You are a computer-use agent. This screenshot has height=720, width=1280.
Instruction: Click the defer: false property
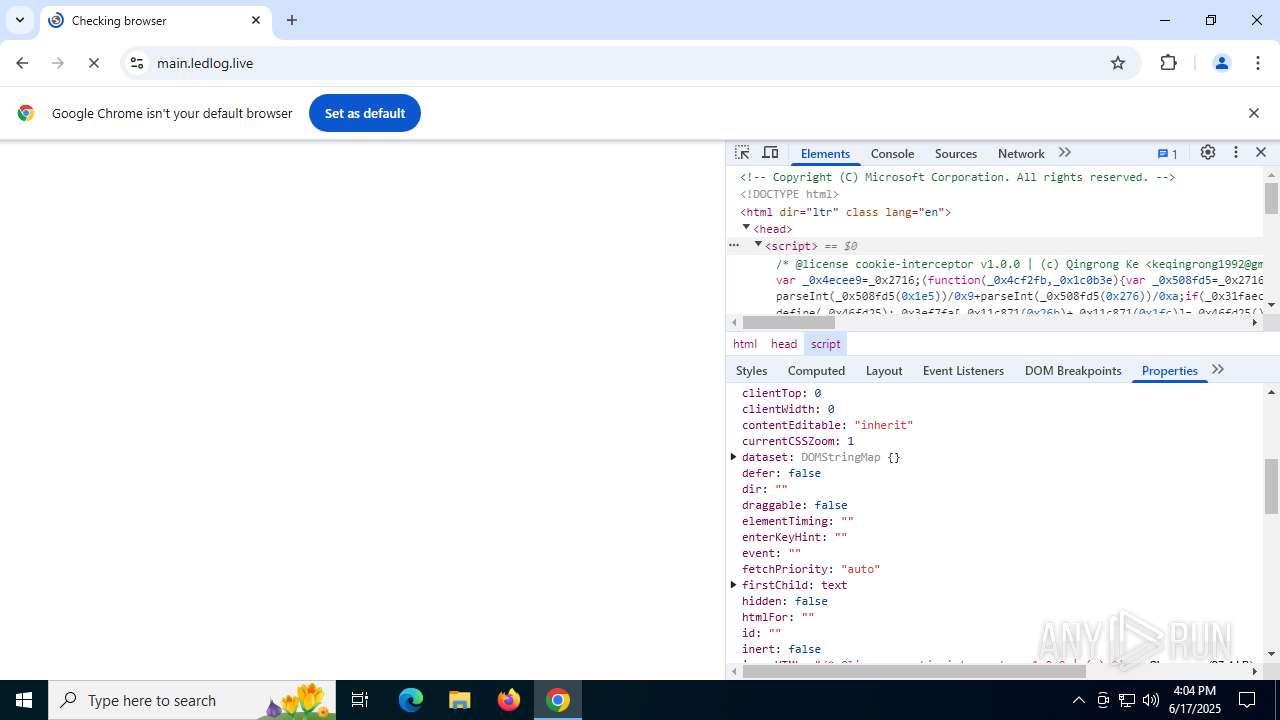781,473
